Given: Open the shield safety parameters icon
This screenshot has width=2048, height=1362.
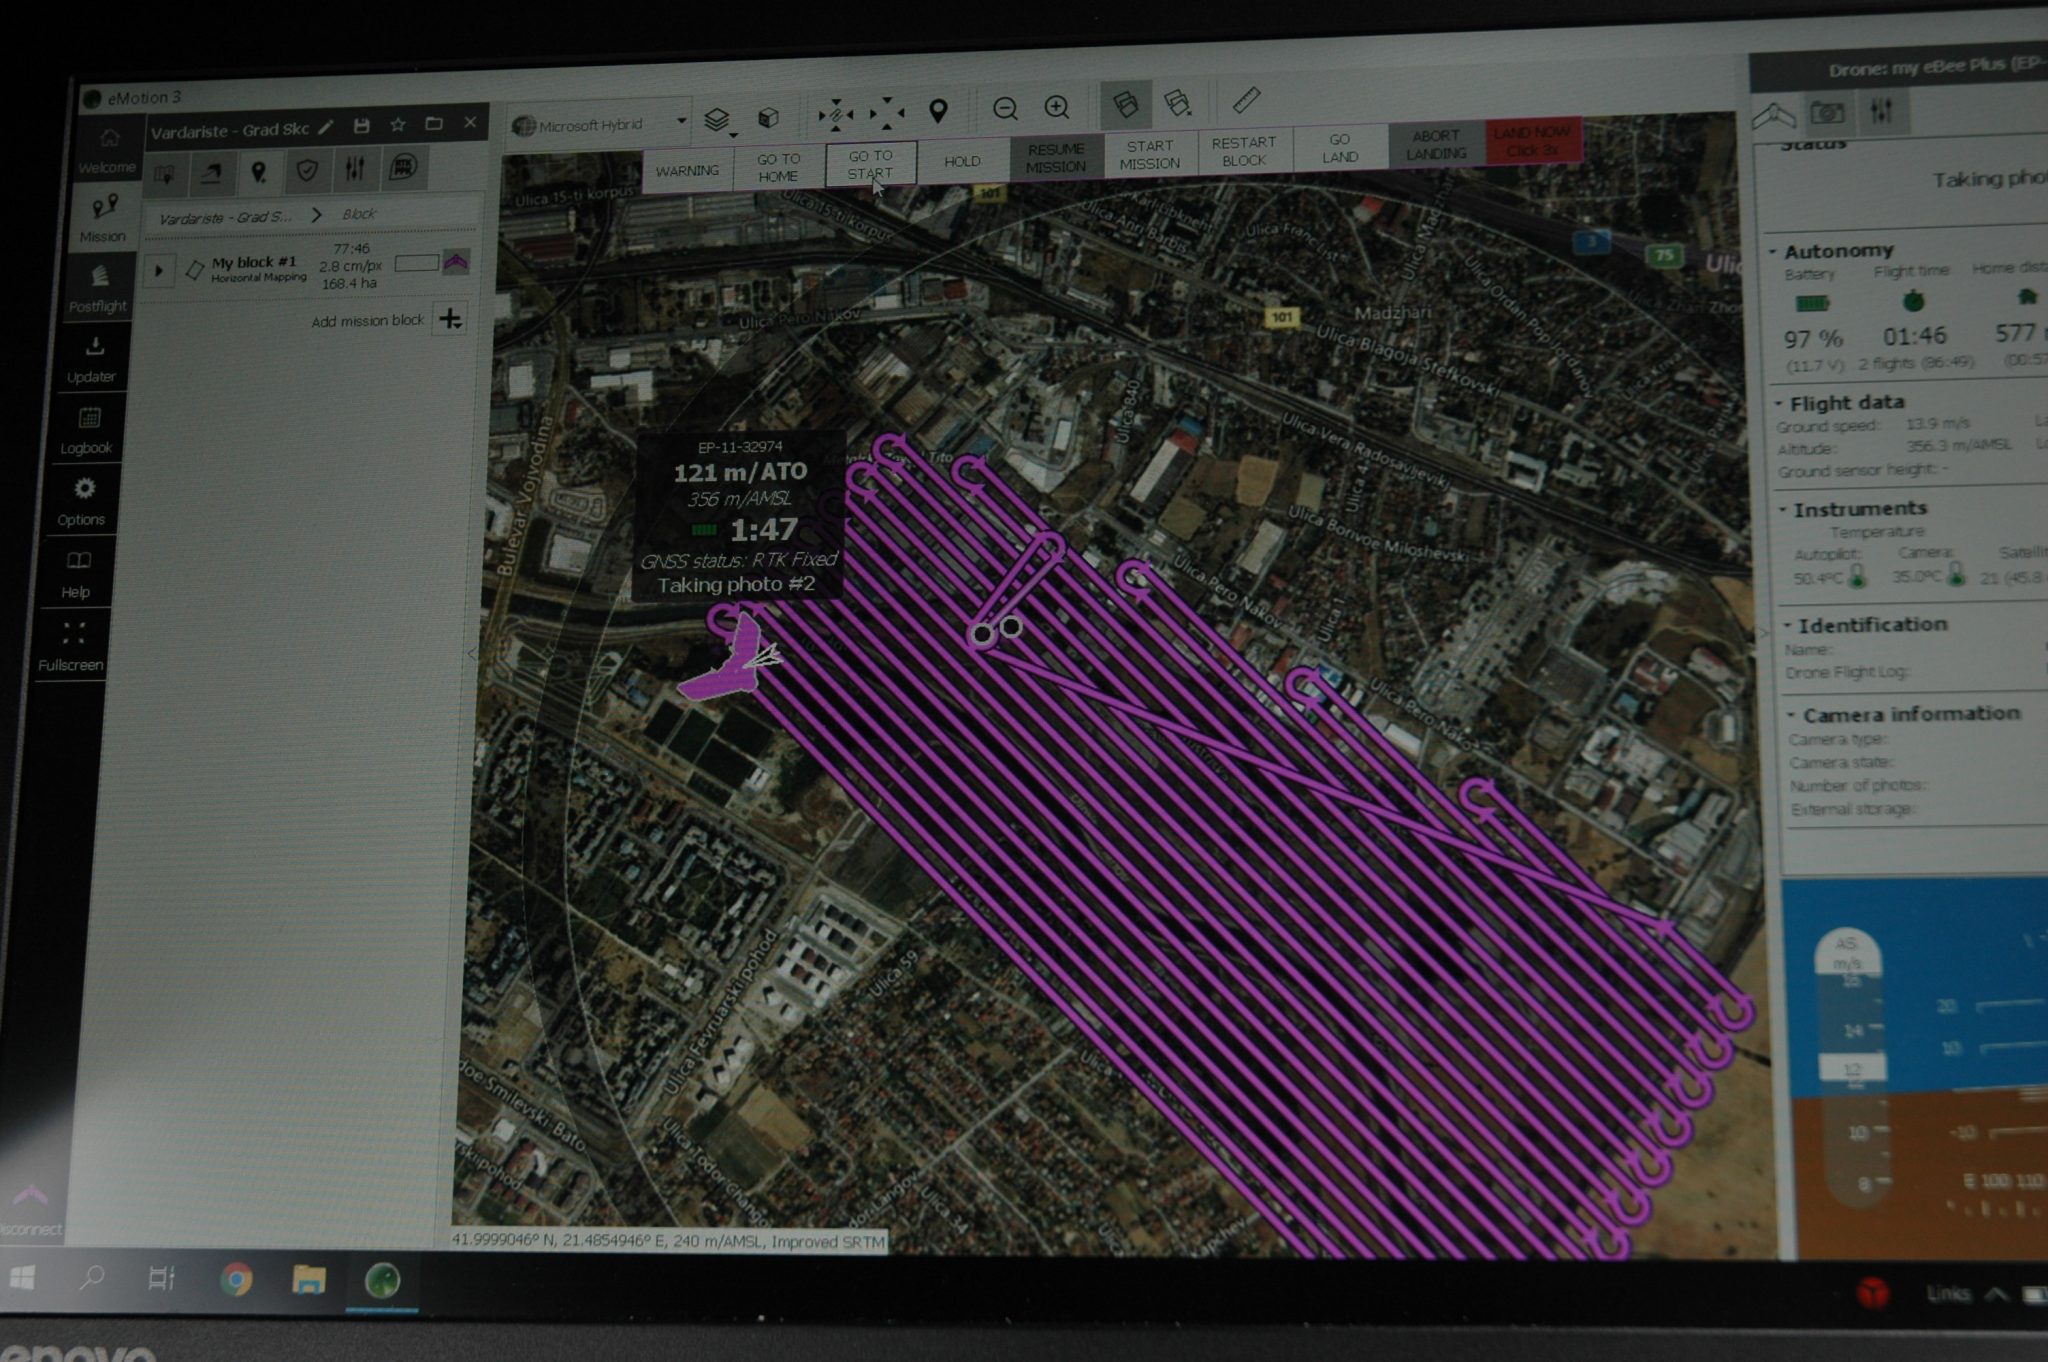Looking at the screenshot, I should coord(307,171).
